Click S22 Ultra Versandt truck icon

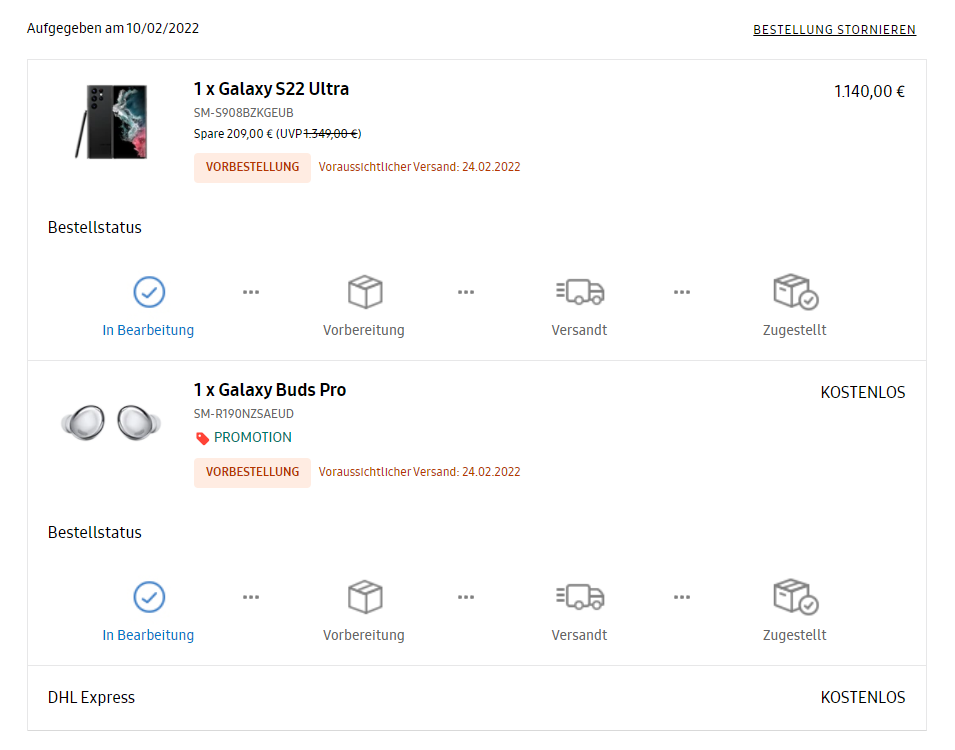pyautogui.click(x=580, y=292)
